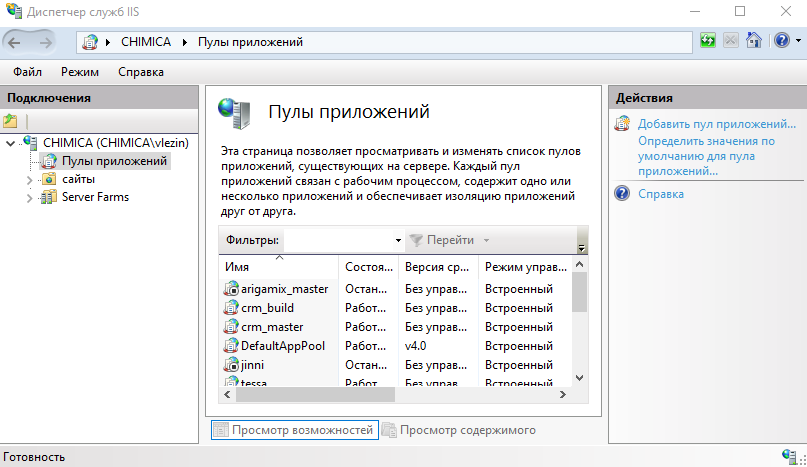This screenshot has width=807, height=467.
Task: Select Пулы приложений in the connections tree
Action: click(114, 160)
